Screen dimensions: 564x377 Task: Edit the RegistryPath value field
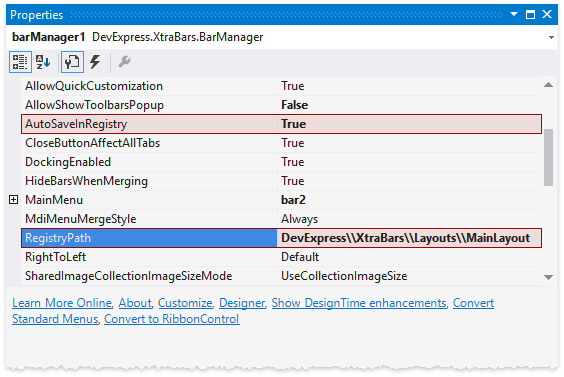tap(409, 238)
